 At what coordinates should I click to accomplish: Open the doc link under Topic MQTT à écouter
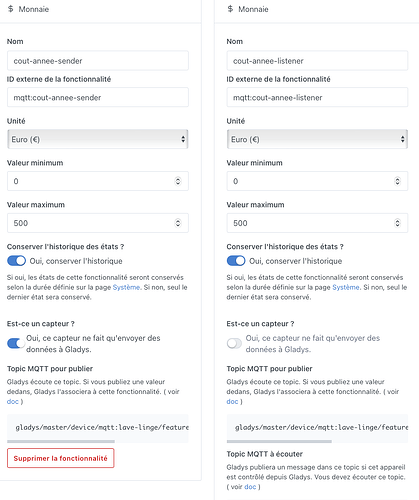(x=250, y=487)
